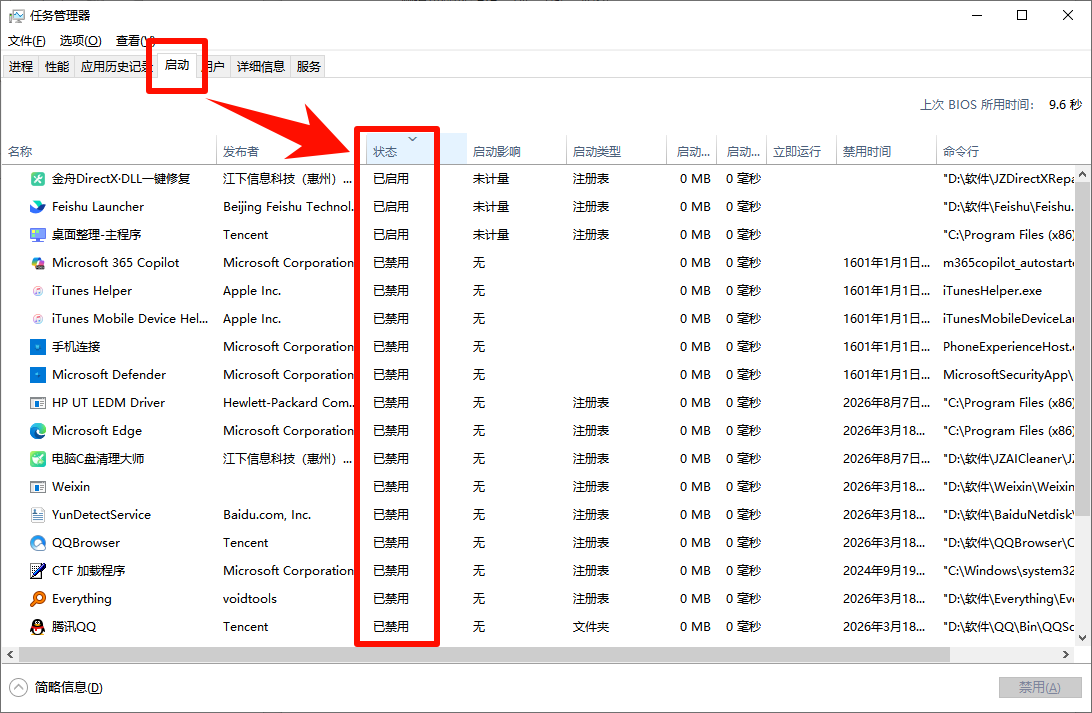Switch to the 应用历史记录 tab
Viewport: 1092px width, 713px height.
tap(114, 66)
